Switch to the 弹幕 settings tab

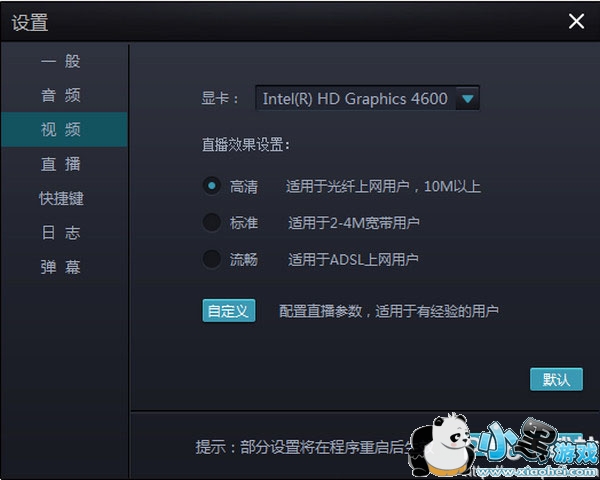62,267
